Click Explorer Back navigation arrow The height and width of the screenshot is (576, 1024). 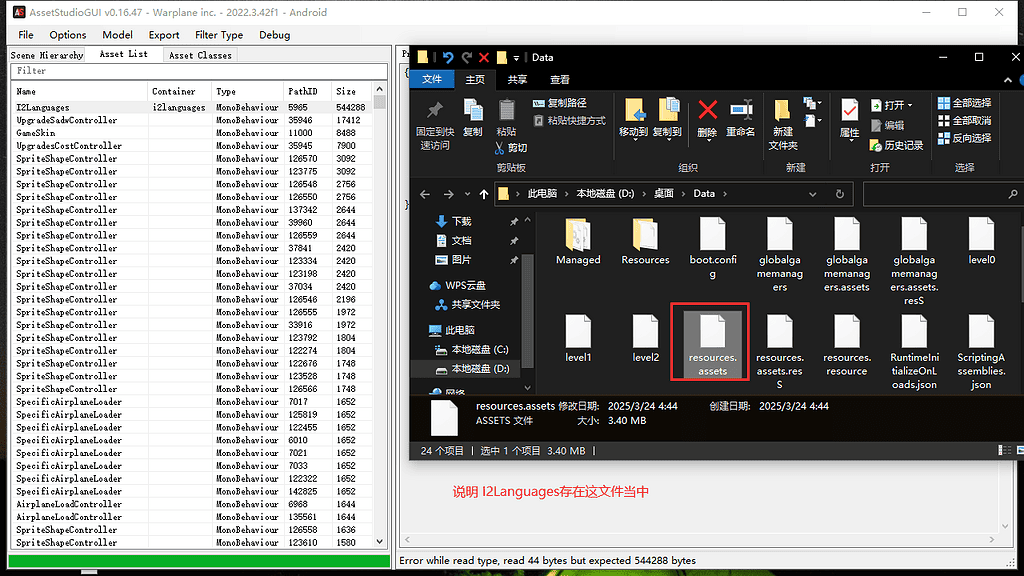pyautogui.click(x=425, y=194)
